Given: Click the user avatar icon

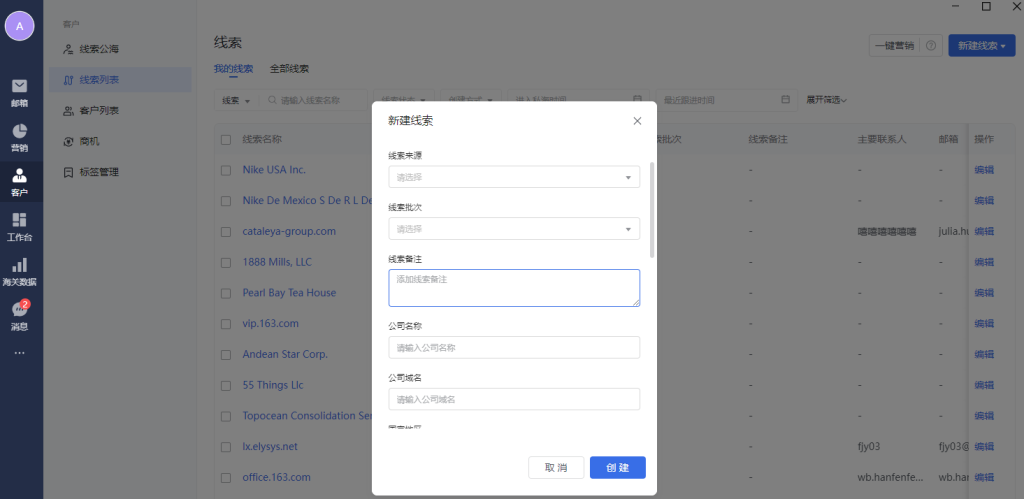Looking at the screenshot, I should pyautogui.click(x=20, y=26).
